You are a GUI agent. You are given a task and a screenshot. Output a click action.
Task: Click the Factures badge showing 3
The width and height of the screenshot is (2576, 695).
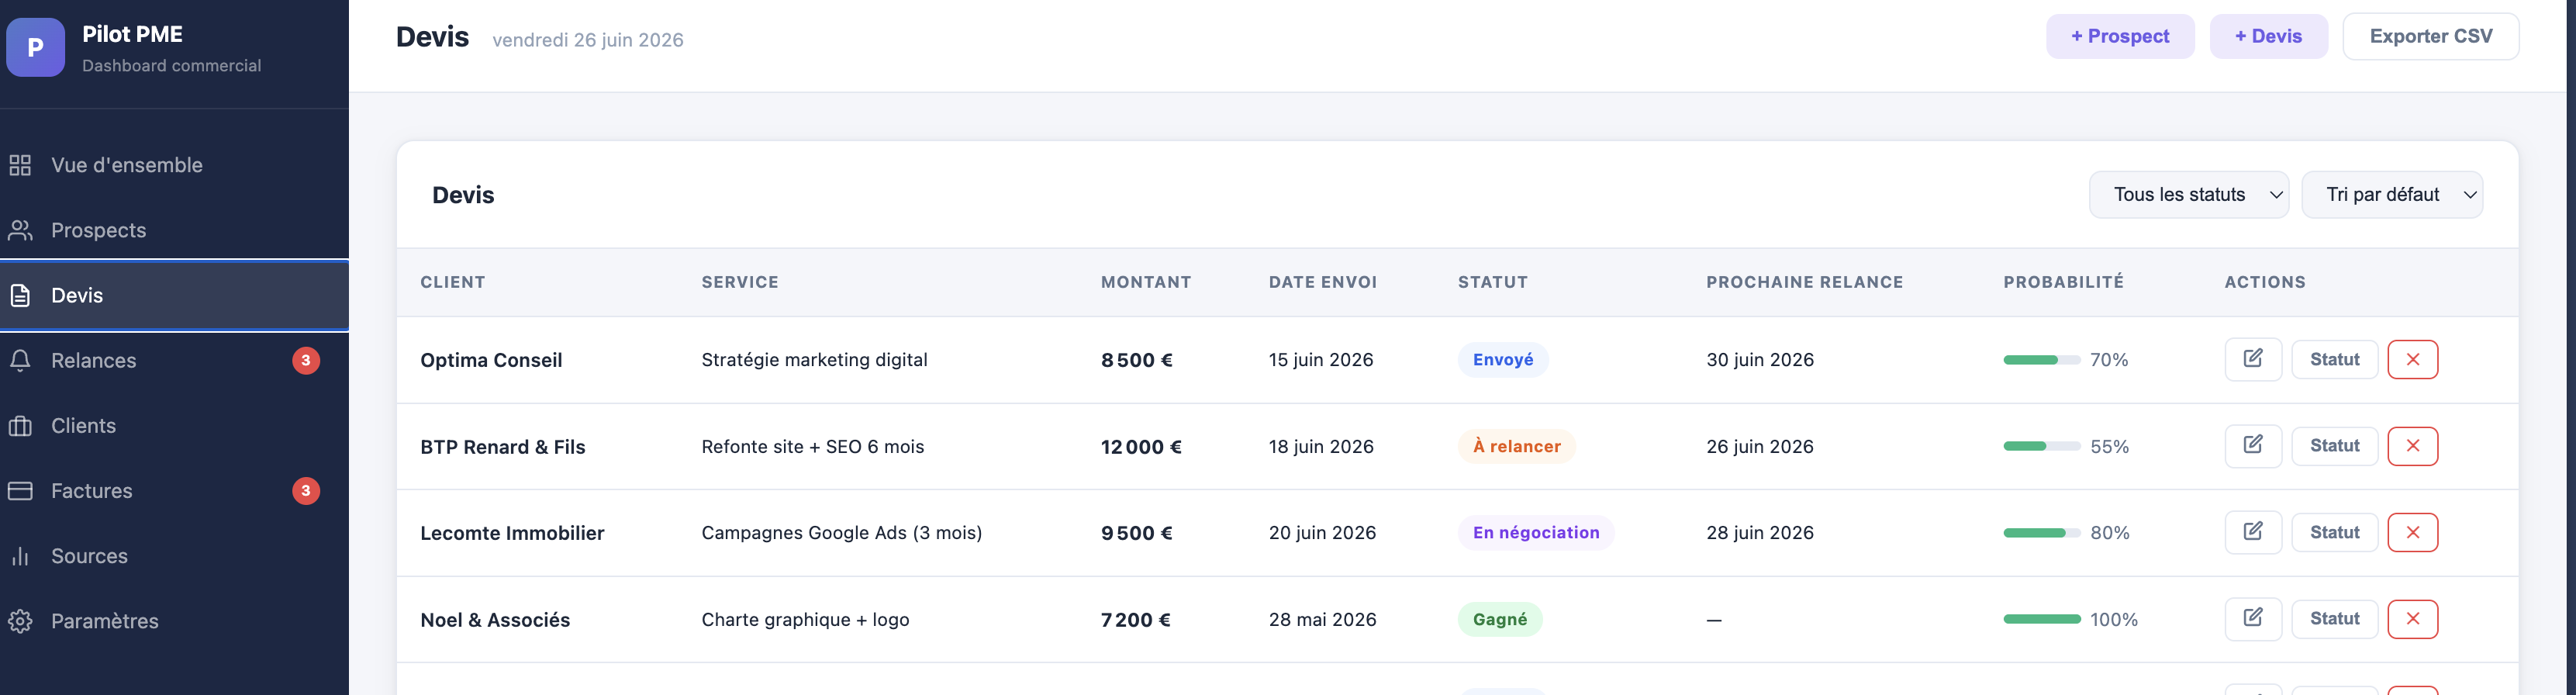306,491
